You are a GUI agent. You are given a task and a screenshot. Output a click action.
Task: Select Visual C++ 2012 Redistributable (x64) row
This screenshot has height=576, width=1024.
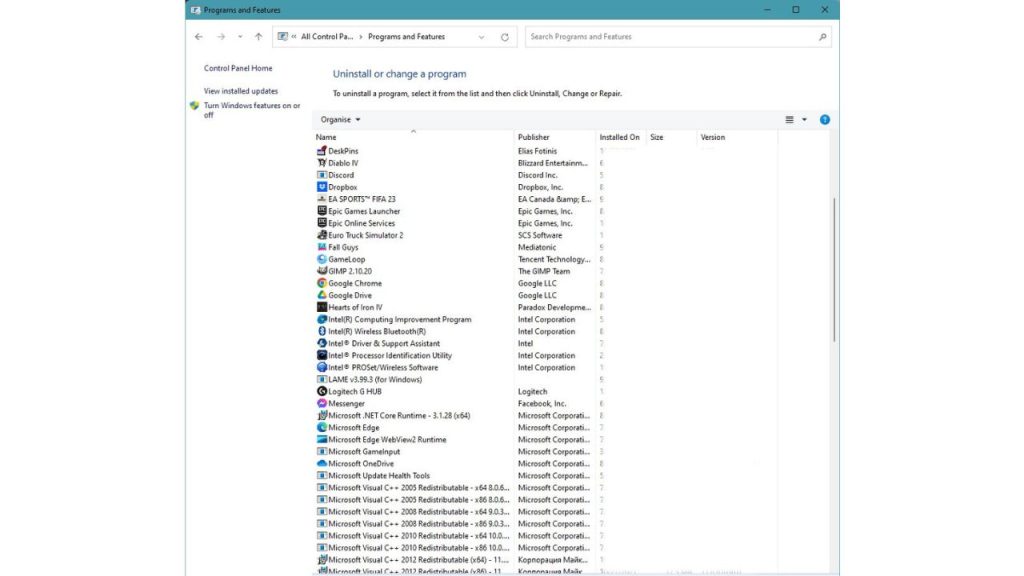point(545,560)
